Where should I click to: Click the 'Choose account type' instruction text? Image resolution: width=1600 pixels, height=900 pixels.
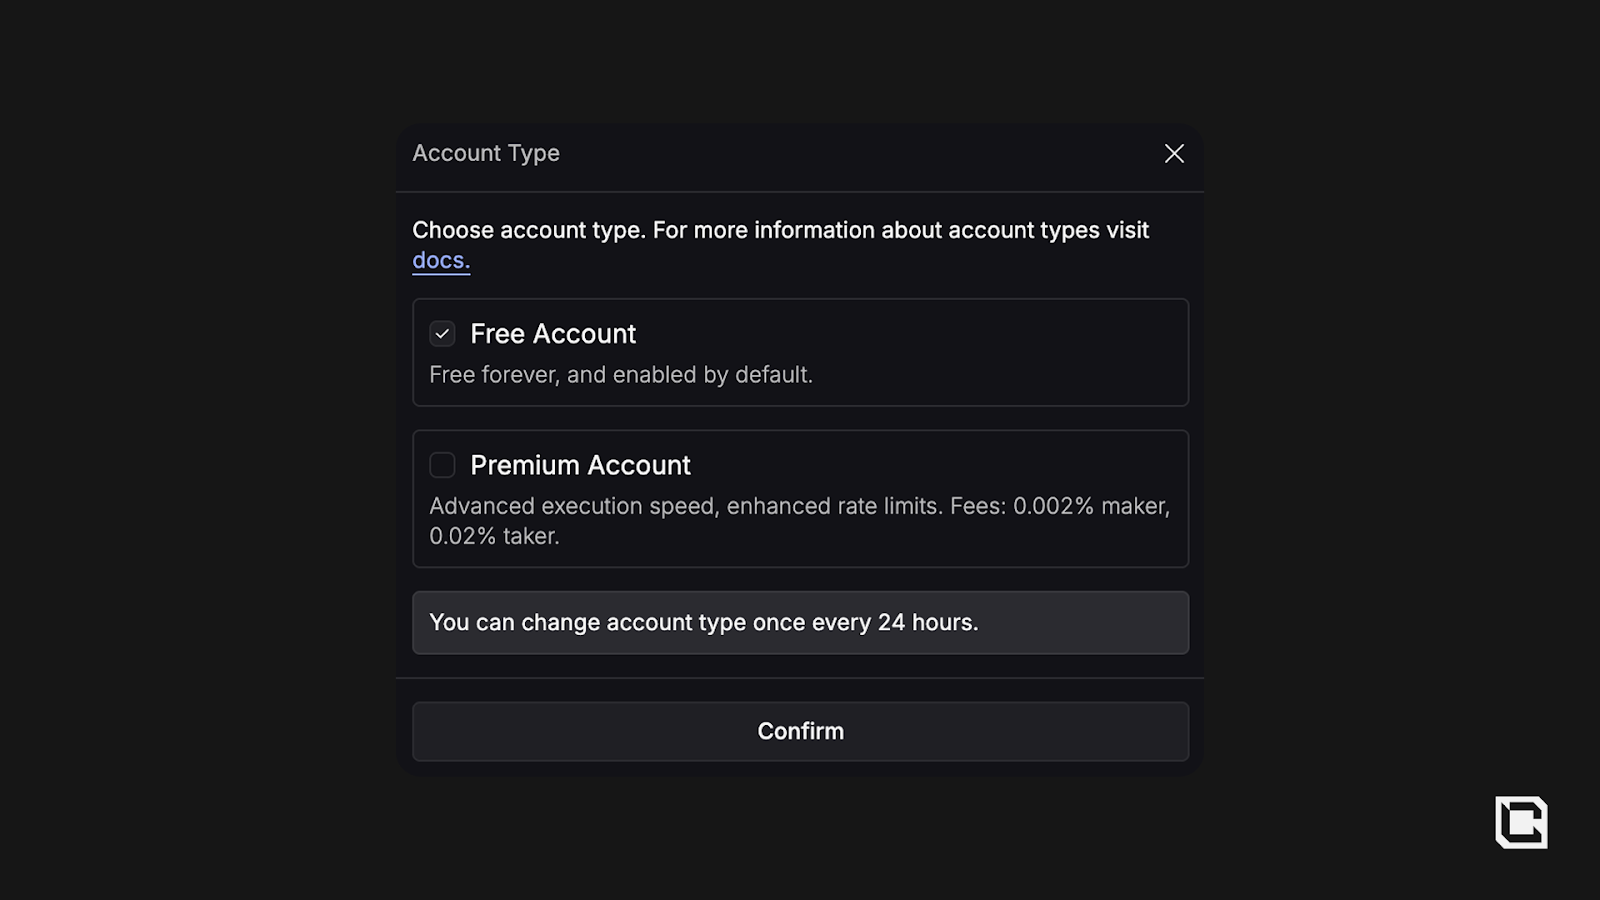pyautogui.click(x=528, y=230)
